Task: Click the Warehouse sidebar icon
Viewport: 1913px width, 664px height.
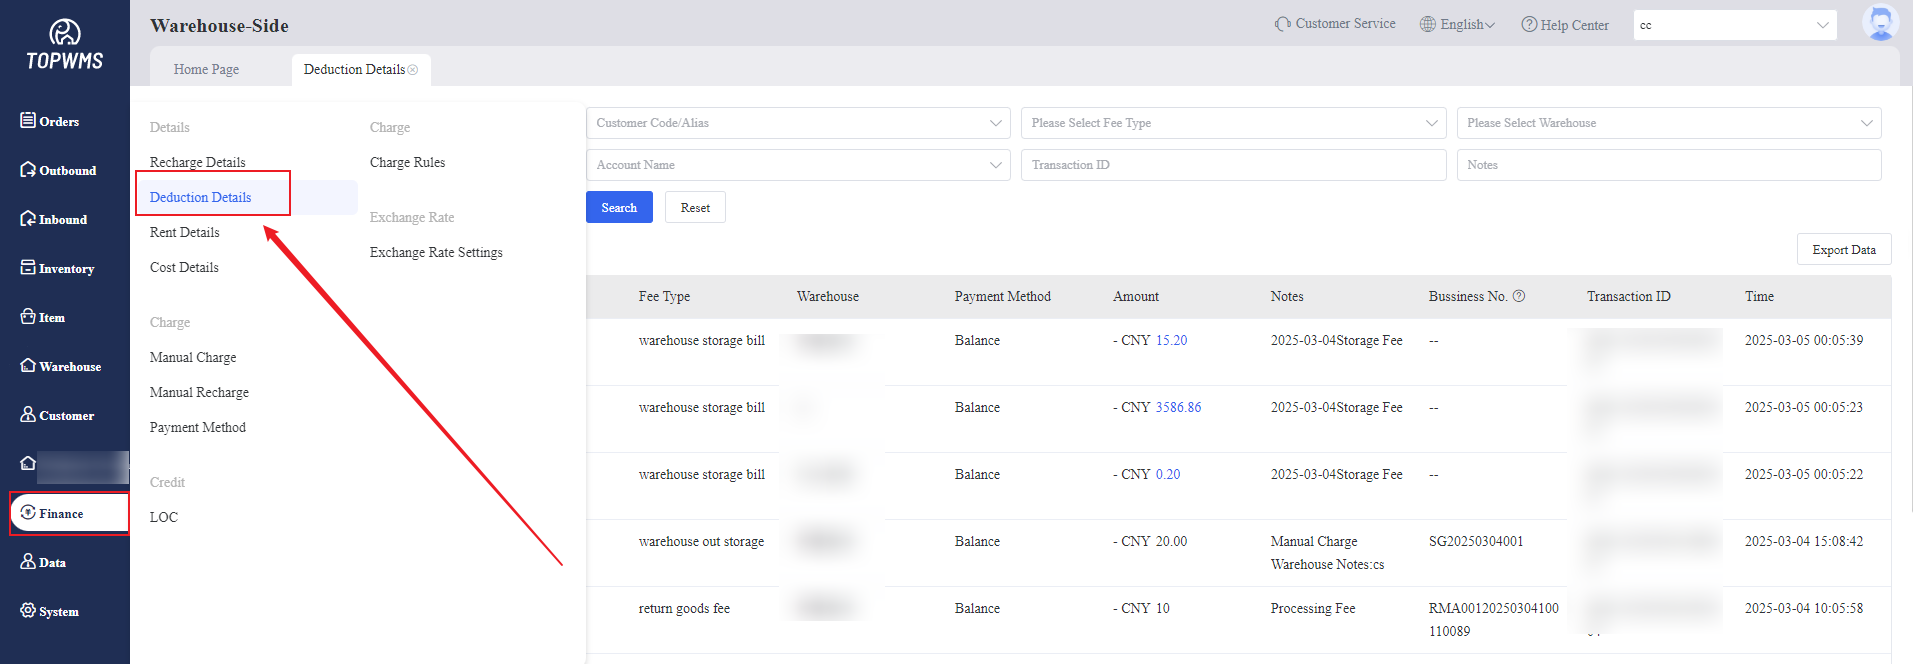Action: [x=28, y=366]
